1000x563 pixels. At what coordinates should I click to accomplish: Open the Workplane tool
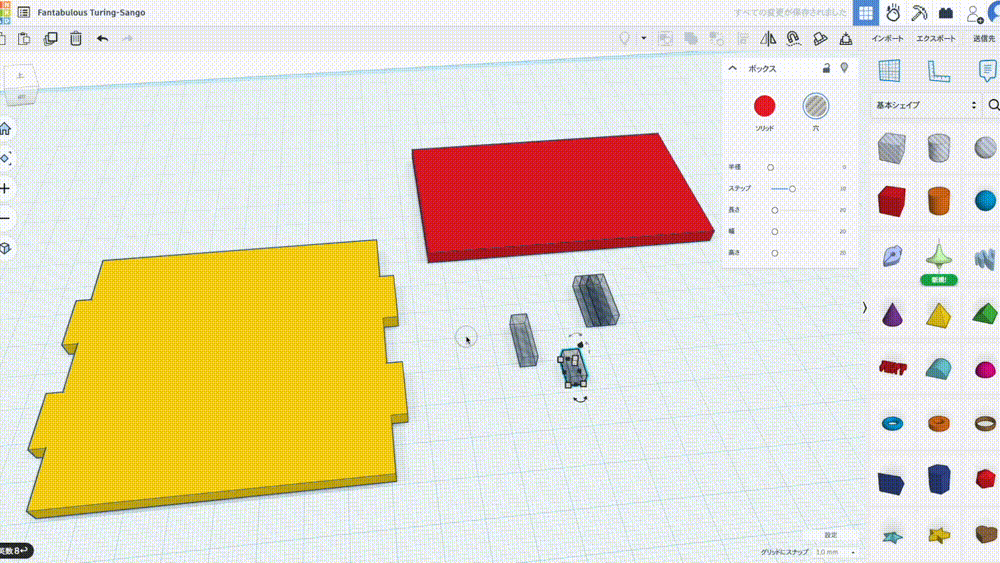tap(888, 70)
